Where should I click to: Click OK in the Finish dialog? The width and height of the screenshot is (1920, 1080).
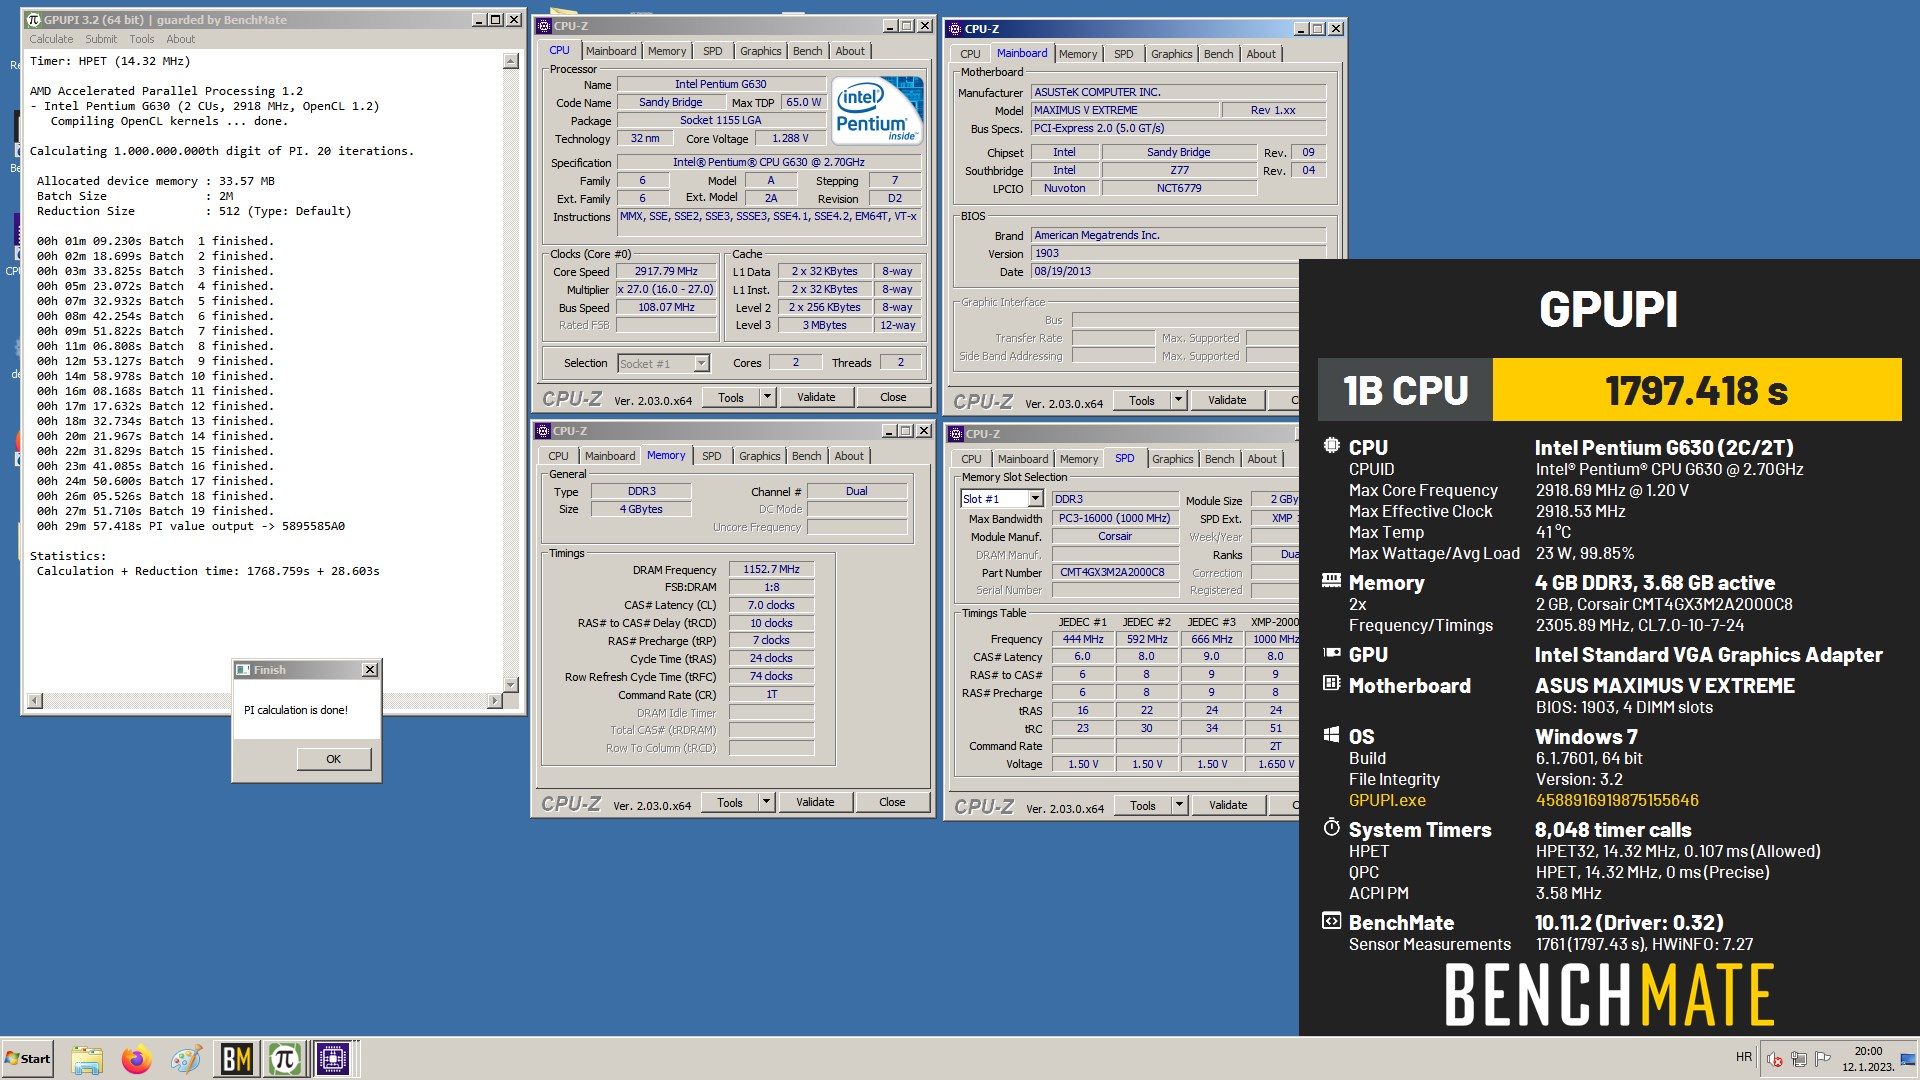(333, 759)
